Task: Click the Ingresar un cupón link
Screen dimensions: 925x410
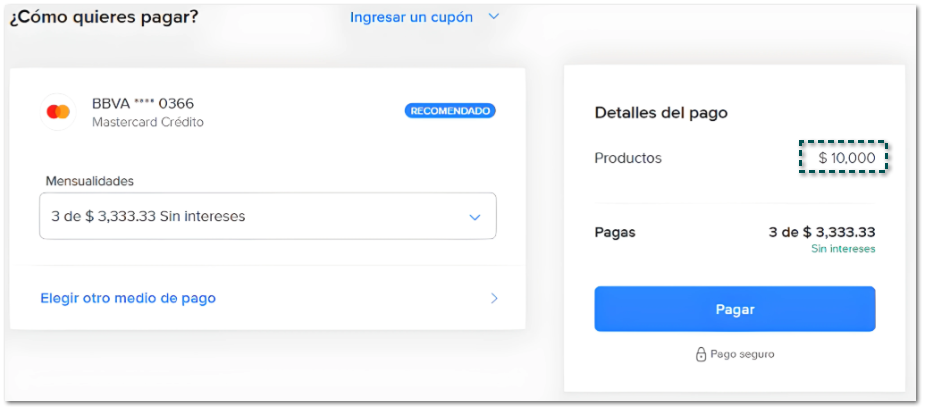Action: (411, 17)
